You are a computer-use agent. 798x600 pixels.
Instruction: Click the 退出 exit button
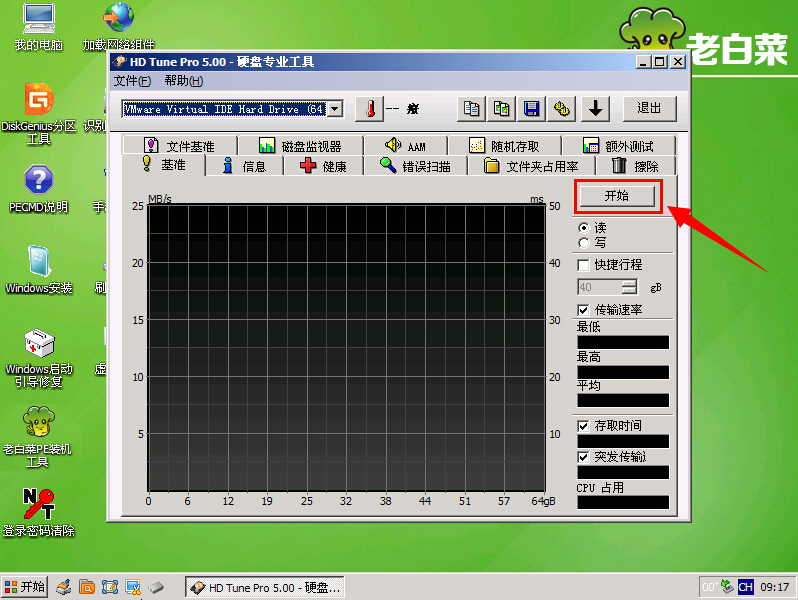point(649,108)
